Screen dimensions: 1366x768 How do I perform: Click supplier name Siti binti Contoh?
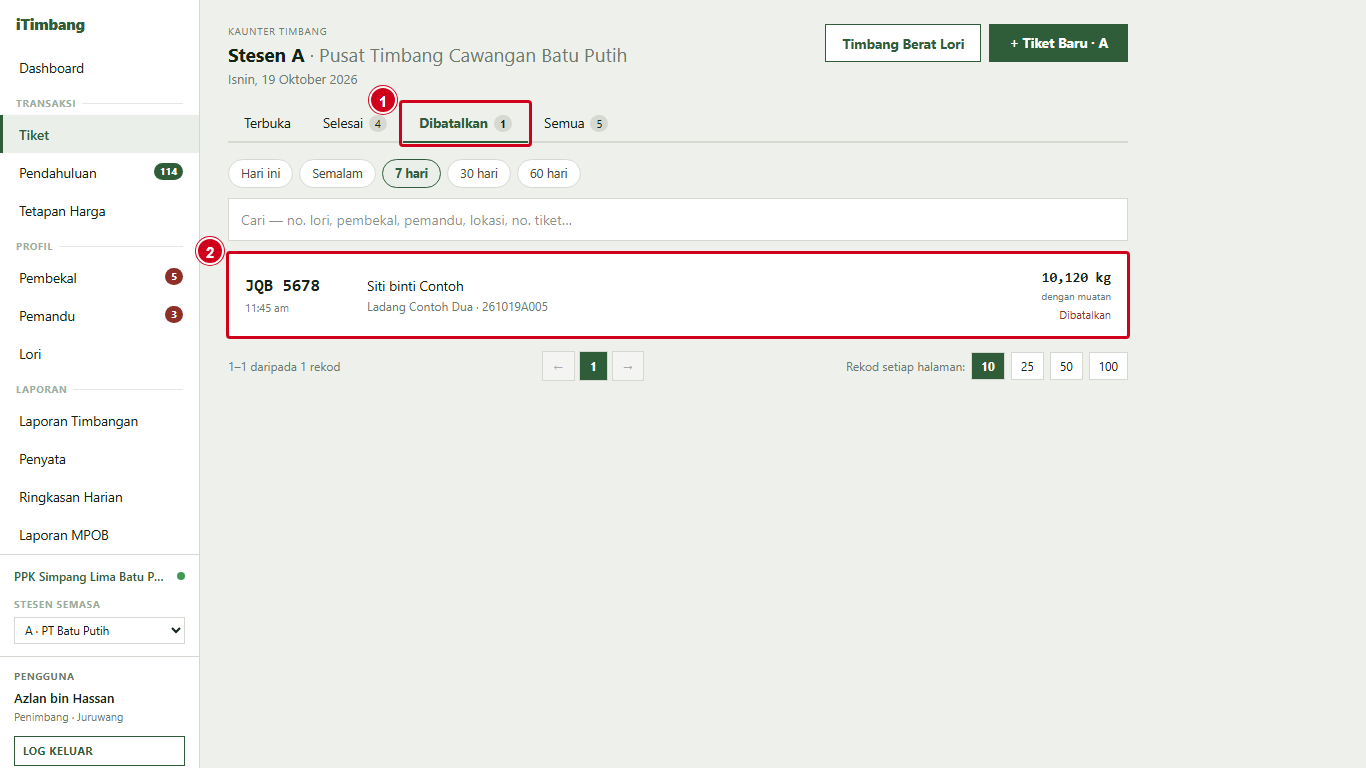point(415,286)
